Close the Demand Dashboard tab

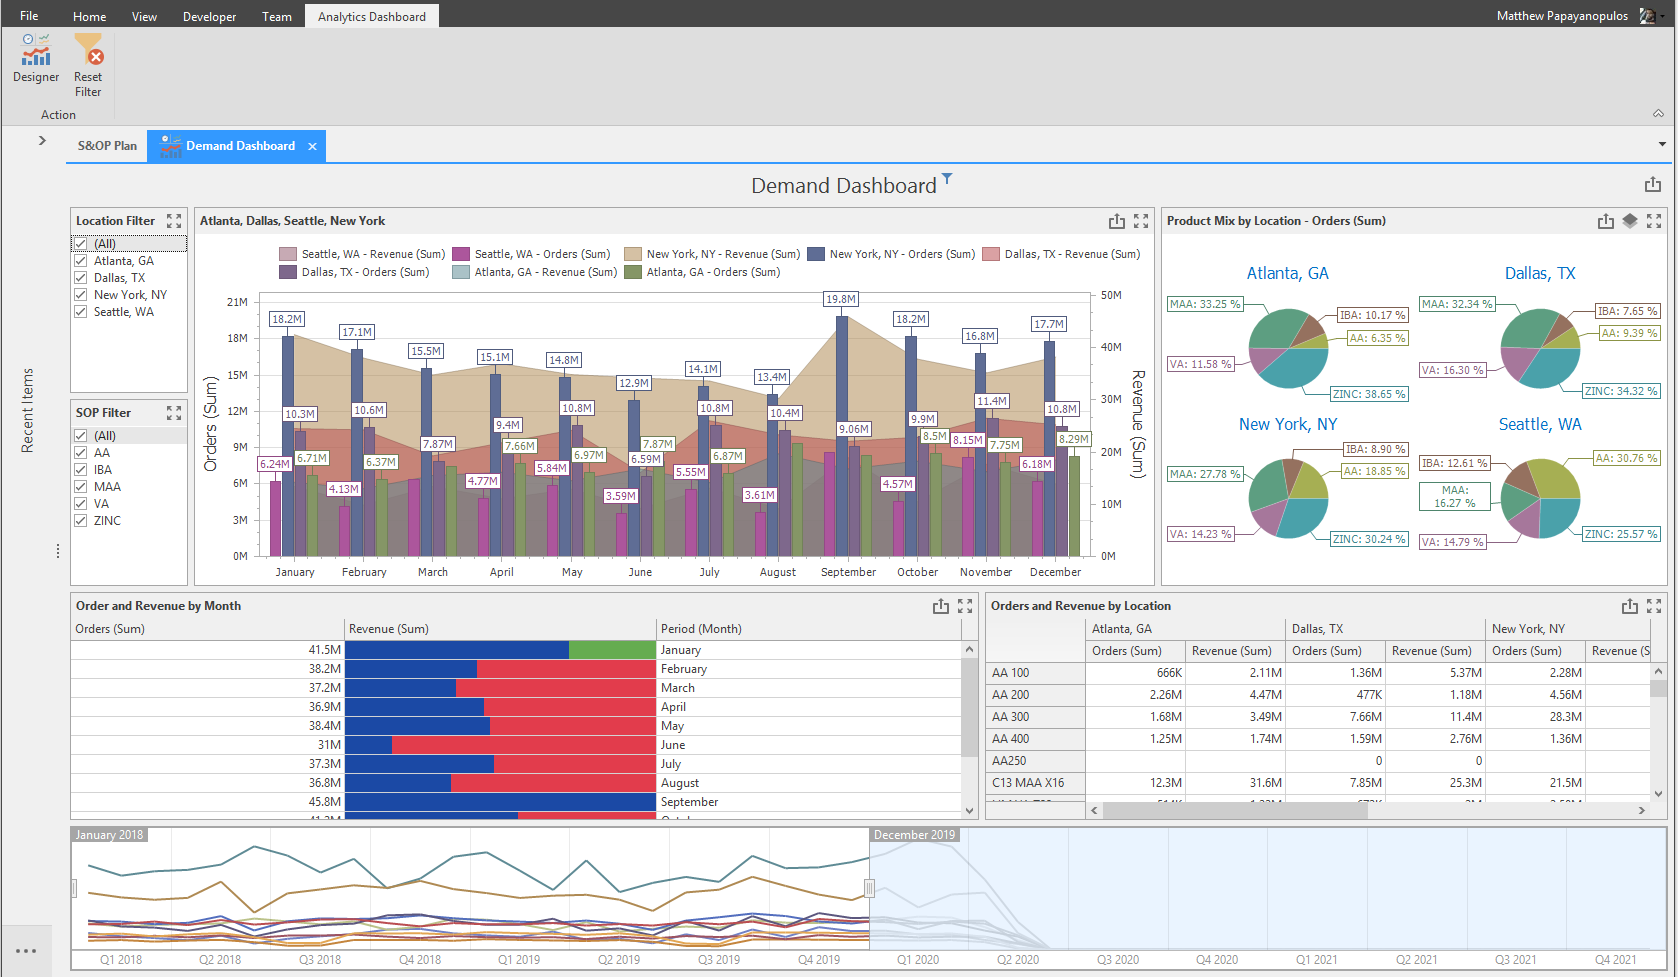(313, 147)
